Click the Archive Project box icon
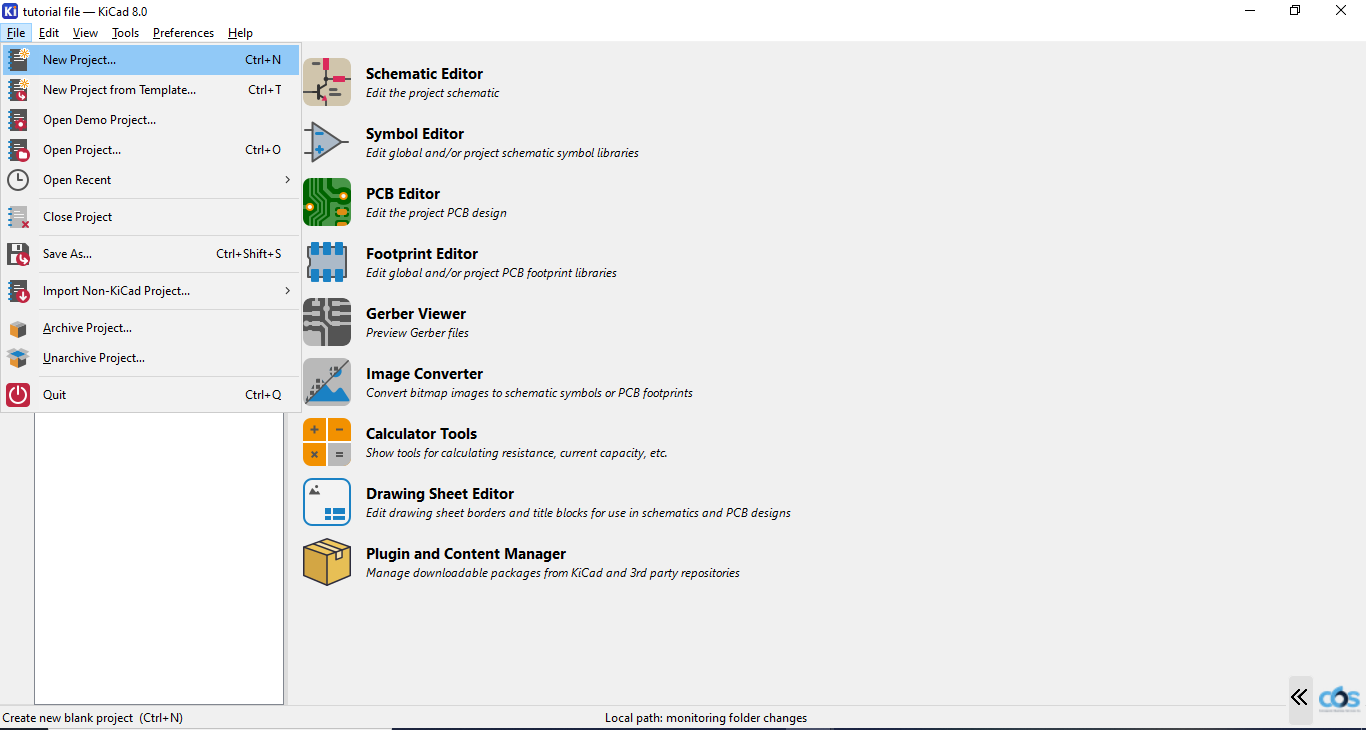1366x730 pixels. pyautogui.click(x=18, y=328)
